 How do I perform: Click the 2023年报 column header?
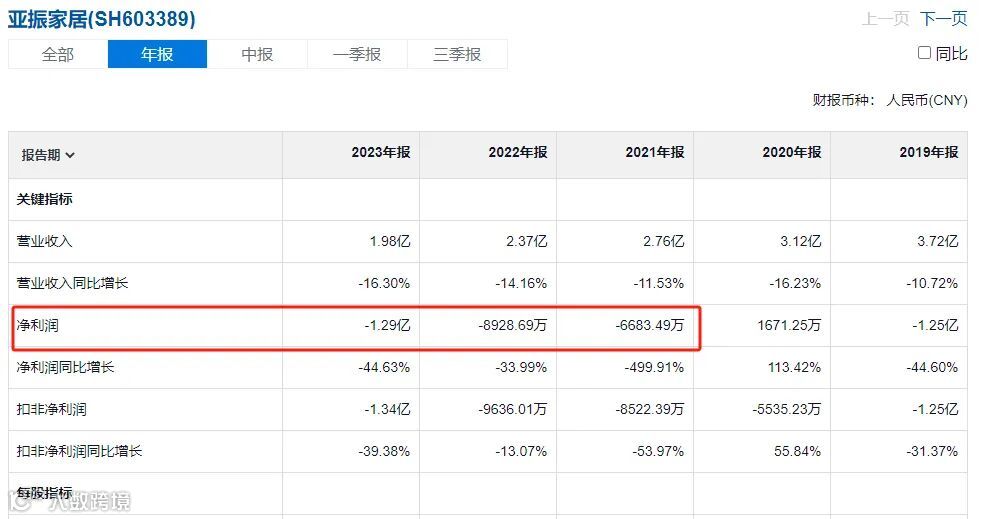(x=381, y=152)
